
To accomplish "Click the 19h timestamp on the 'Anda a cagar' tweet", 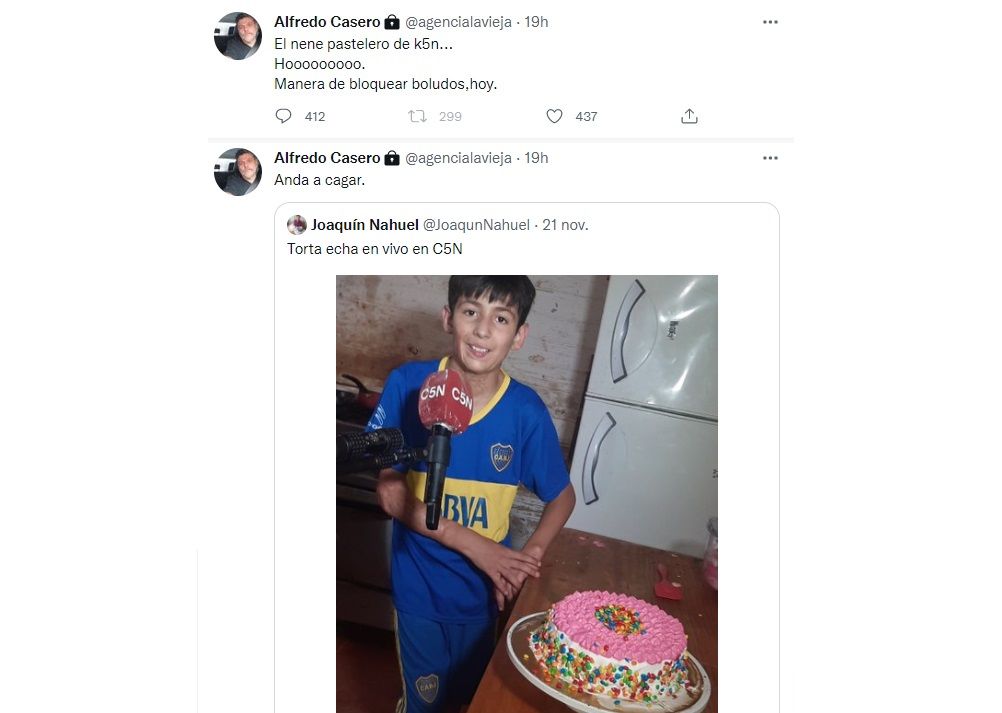I will point(537,158).
